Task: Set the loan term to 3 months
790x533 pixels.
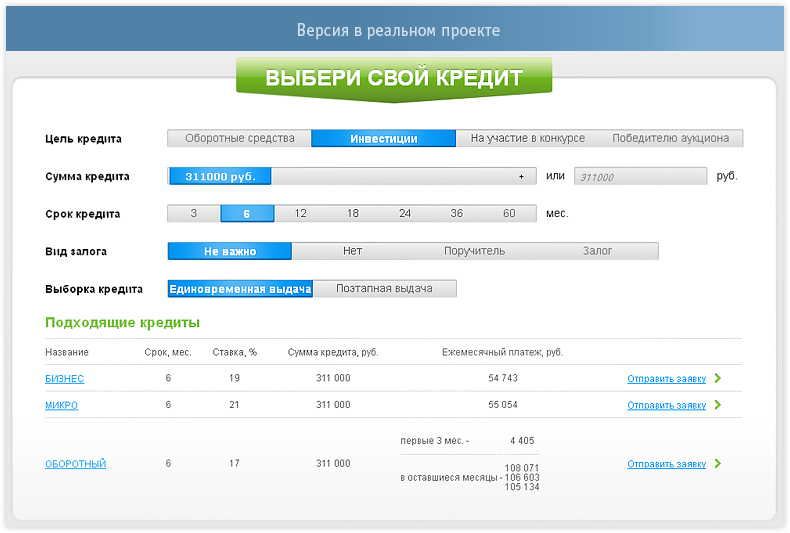Action: click(x=194, y=214)
